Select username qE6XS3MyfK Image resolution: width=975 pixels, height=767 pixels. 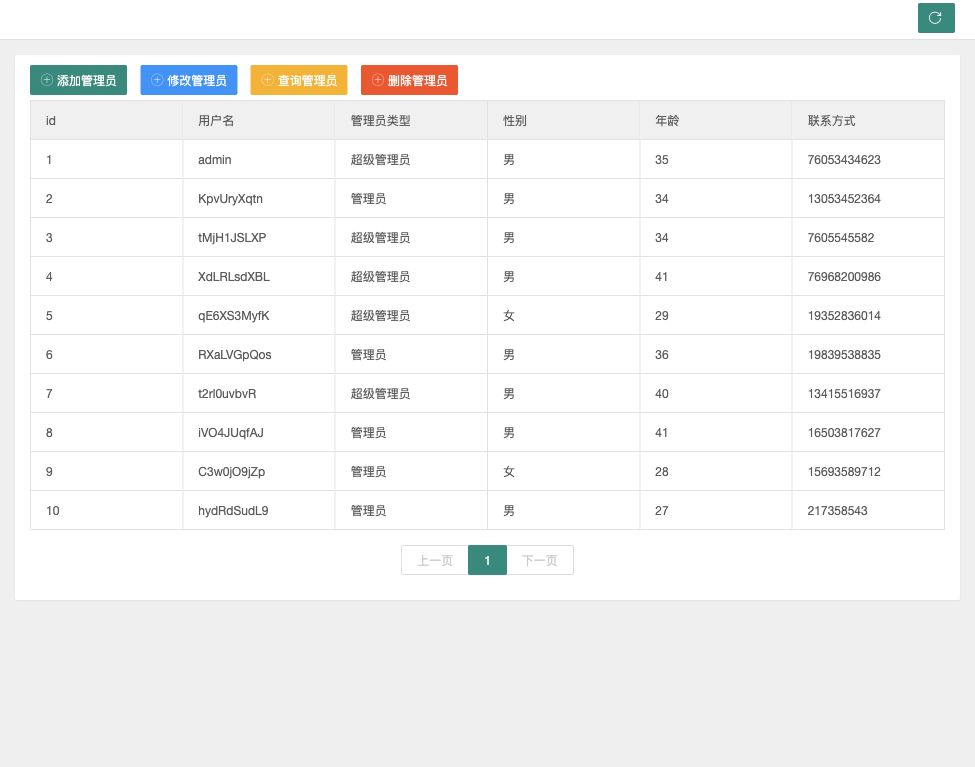(x=234, y=316)
